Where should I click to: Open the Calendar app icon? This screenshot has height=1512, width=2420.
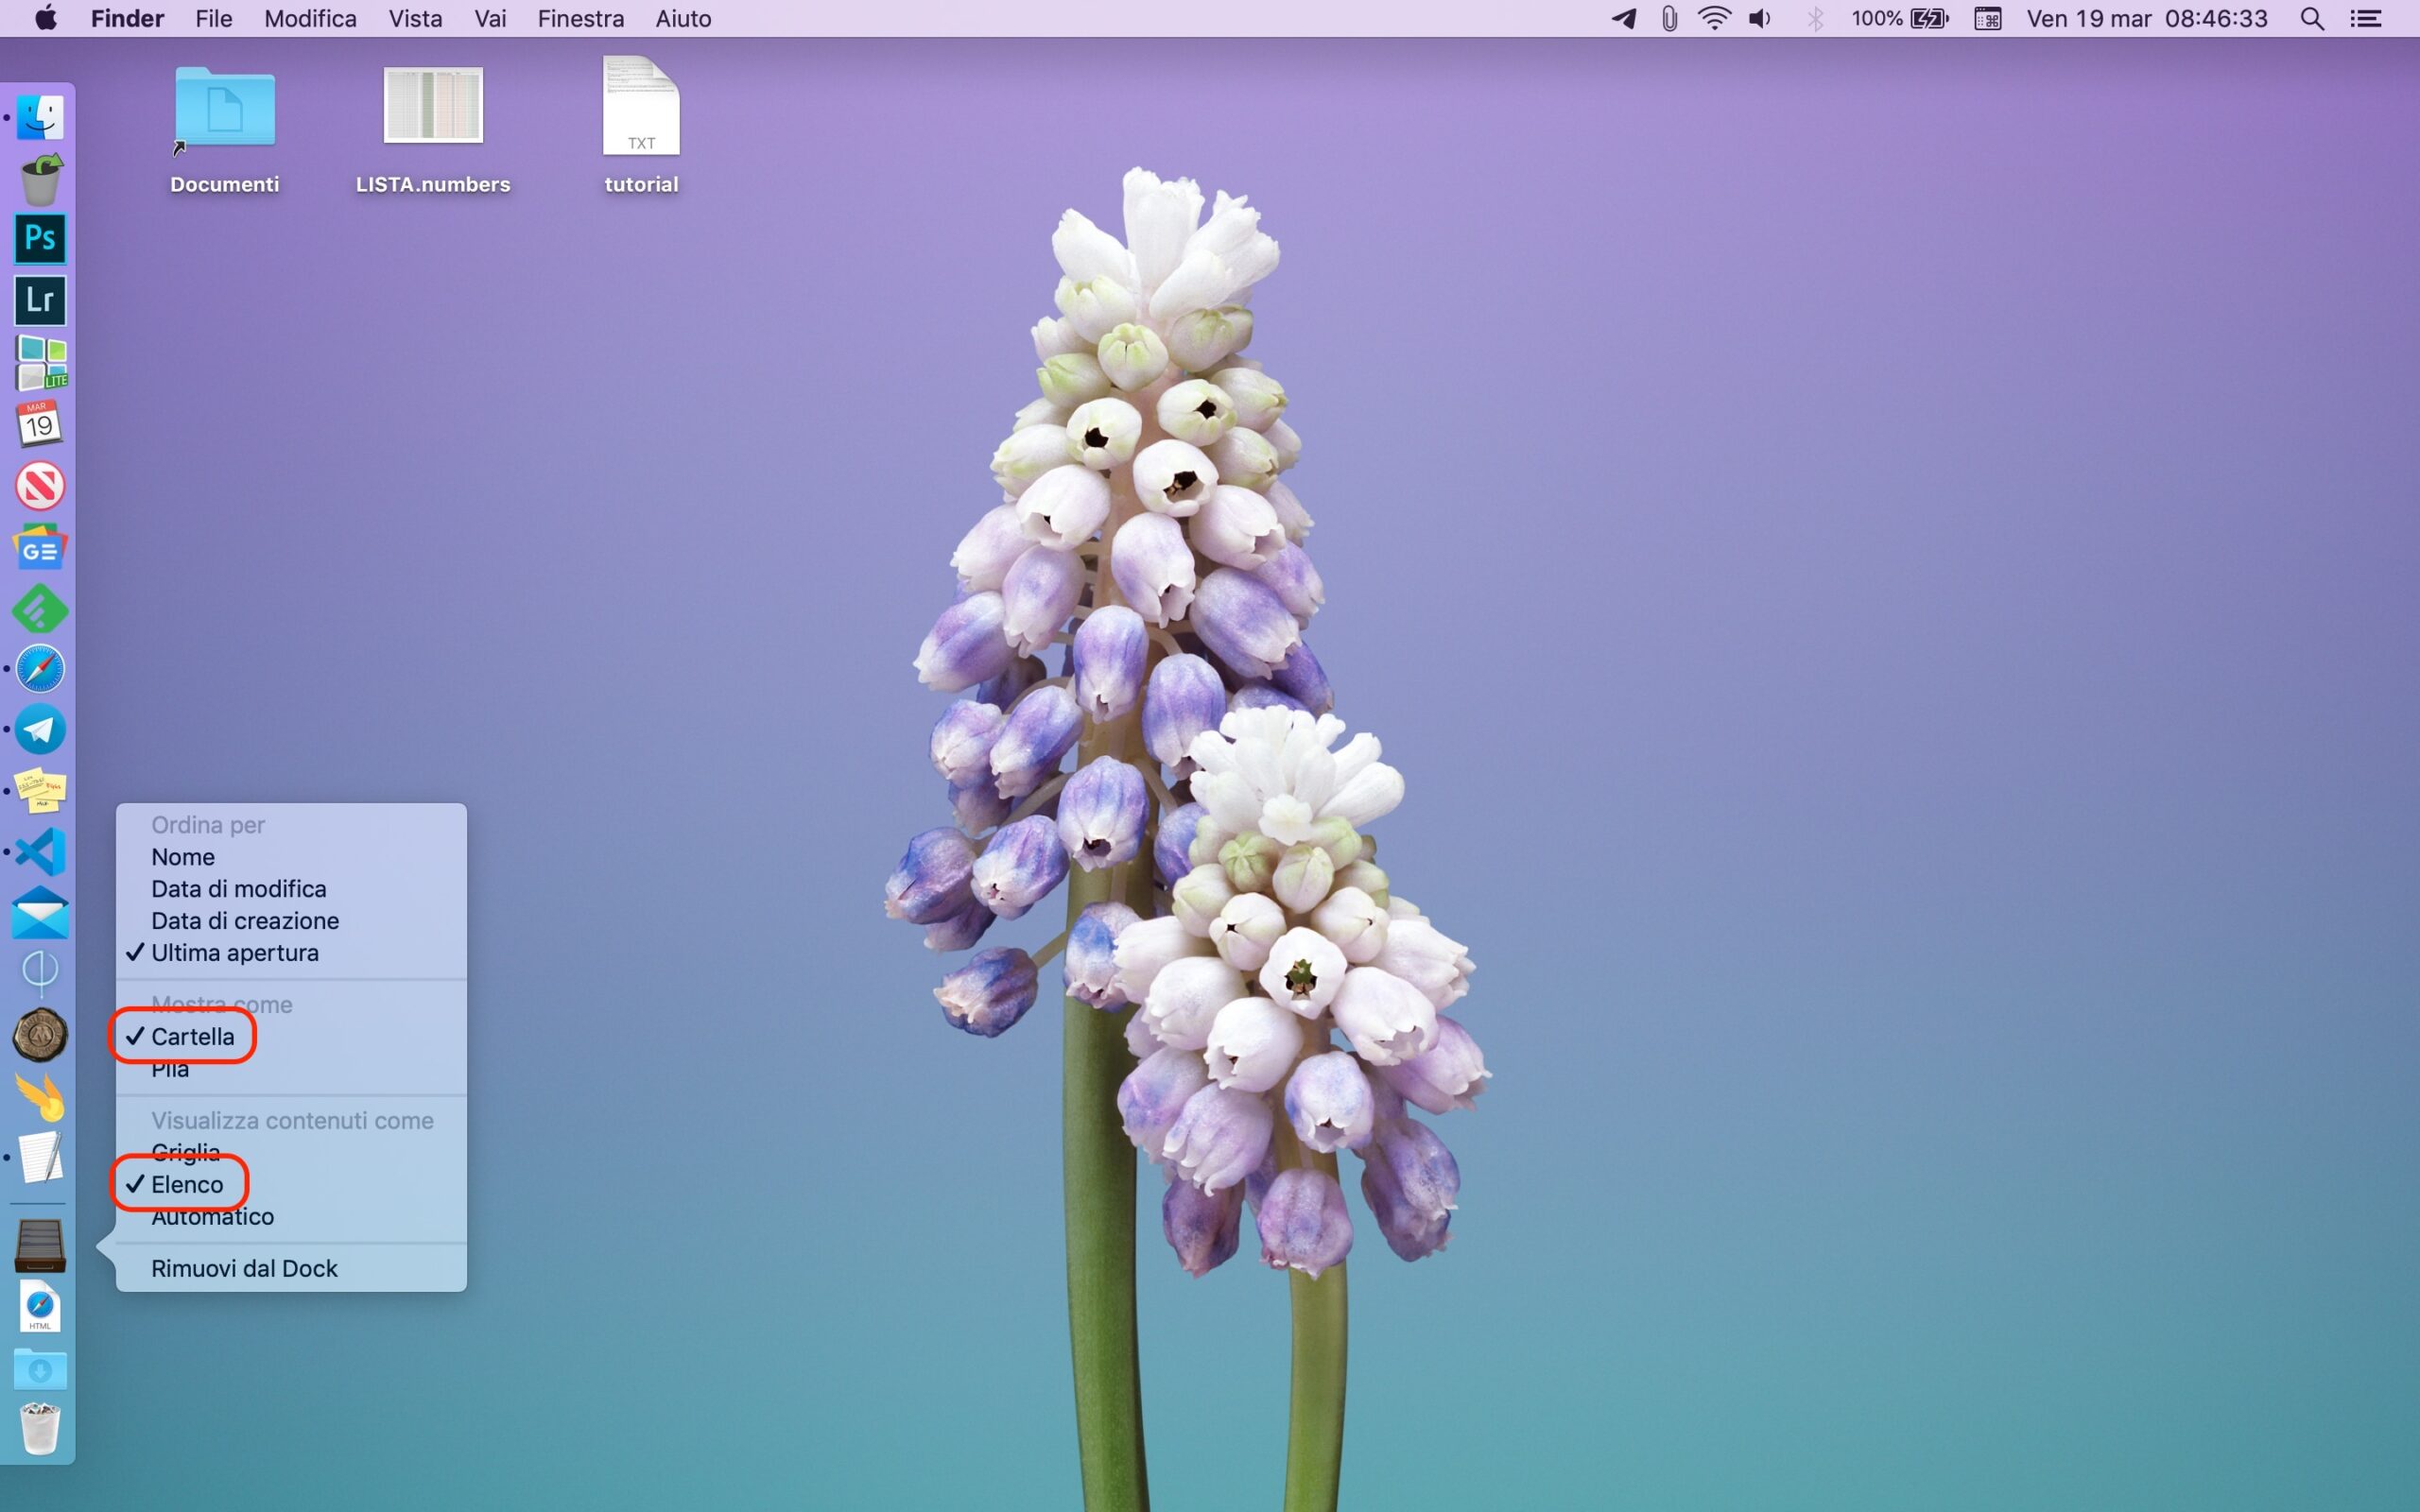click(40, 424)
